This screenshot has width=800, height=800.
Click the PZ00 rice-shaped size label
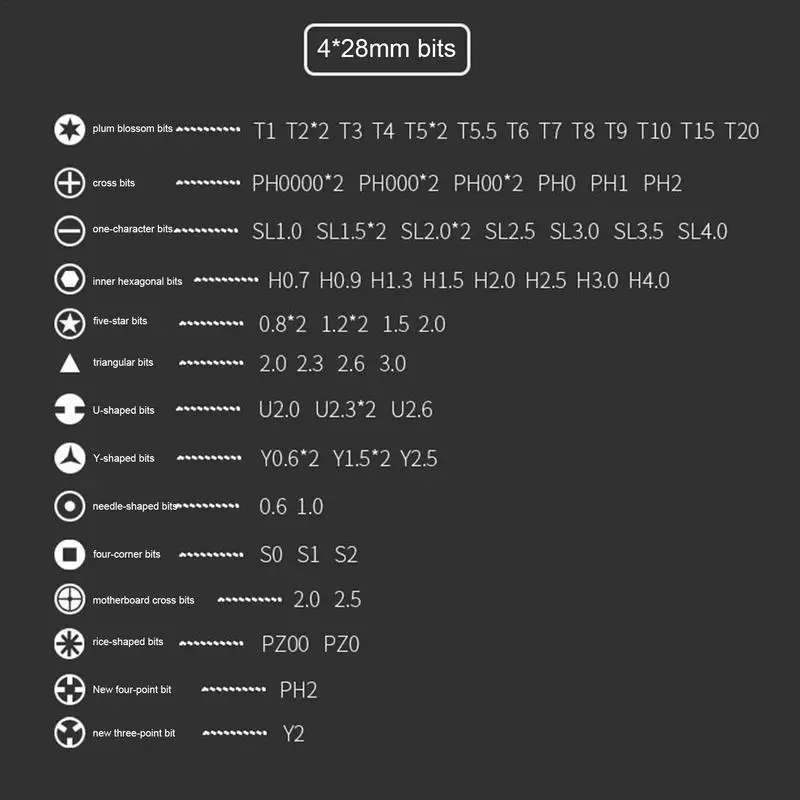[285, 644]
